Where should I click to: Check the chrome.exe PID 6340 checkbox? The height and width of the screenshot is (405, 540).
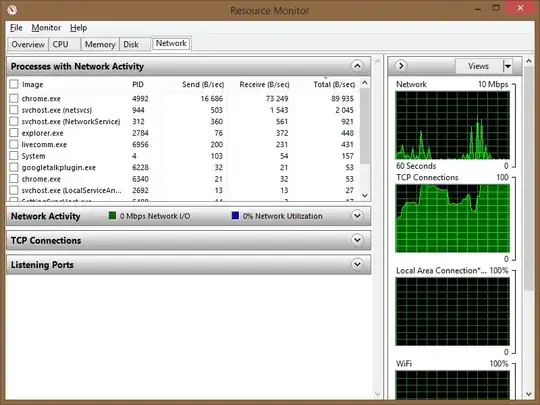coord(14,179)
